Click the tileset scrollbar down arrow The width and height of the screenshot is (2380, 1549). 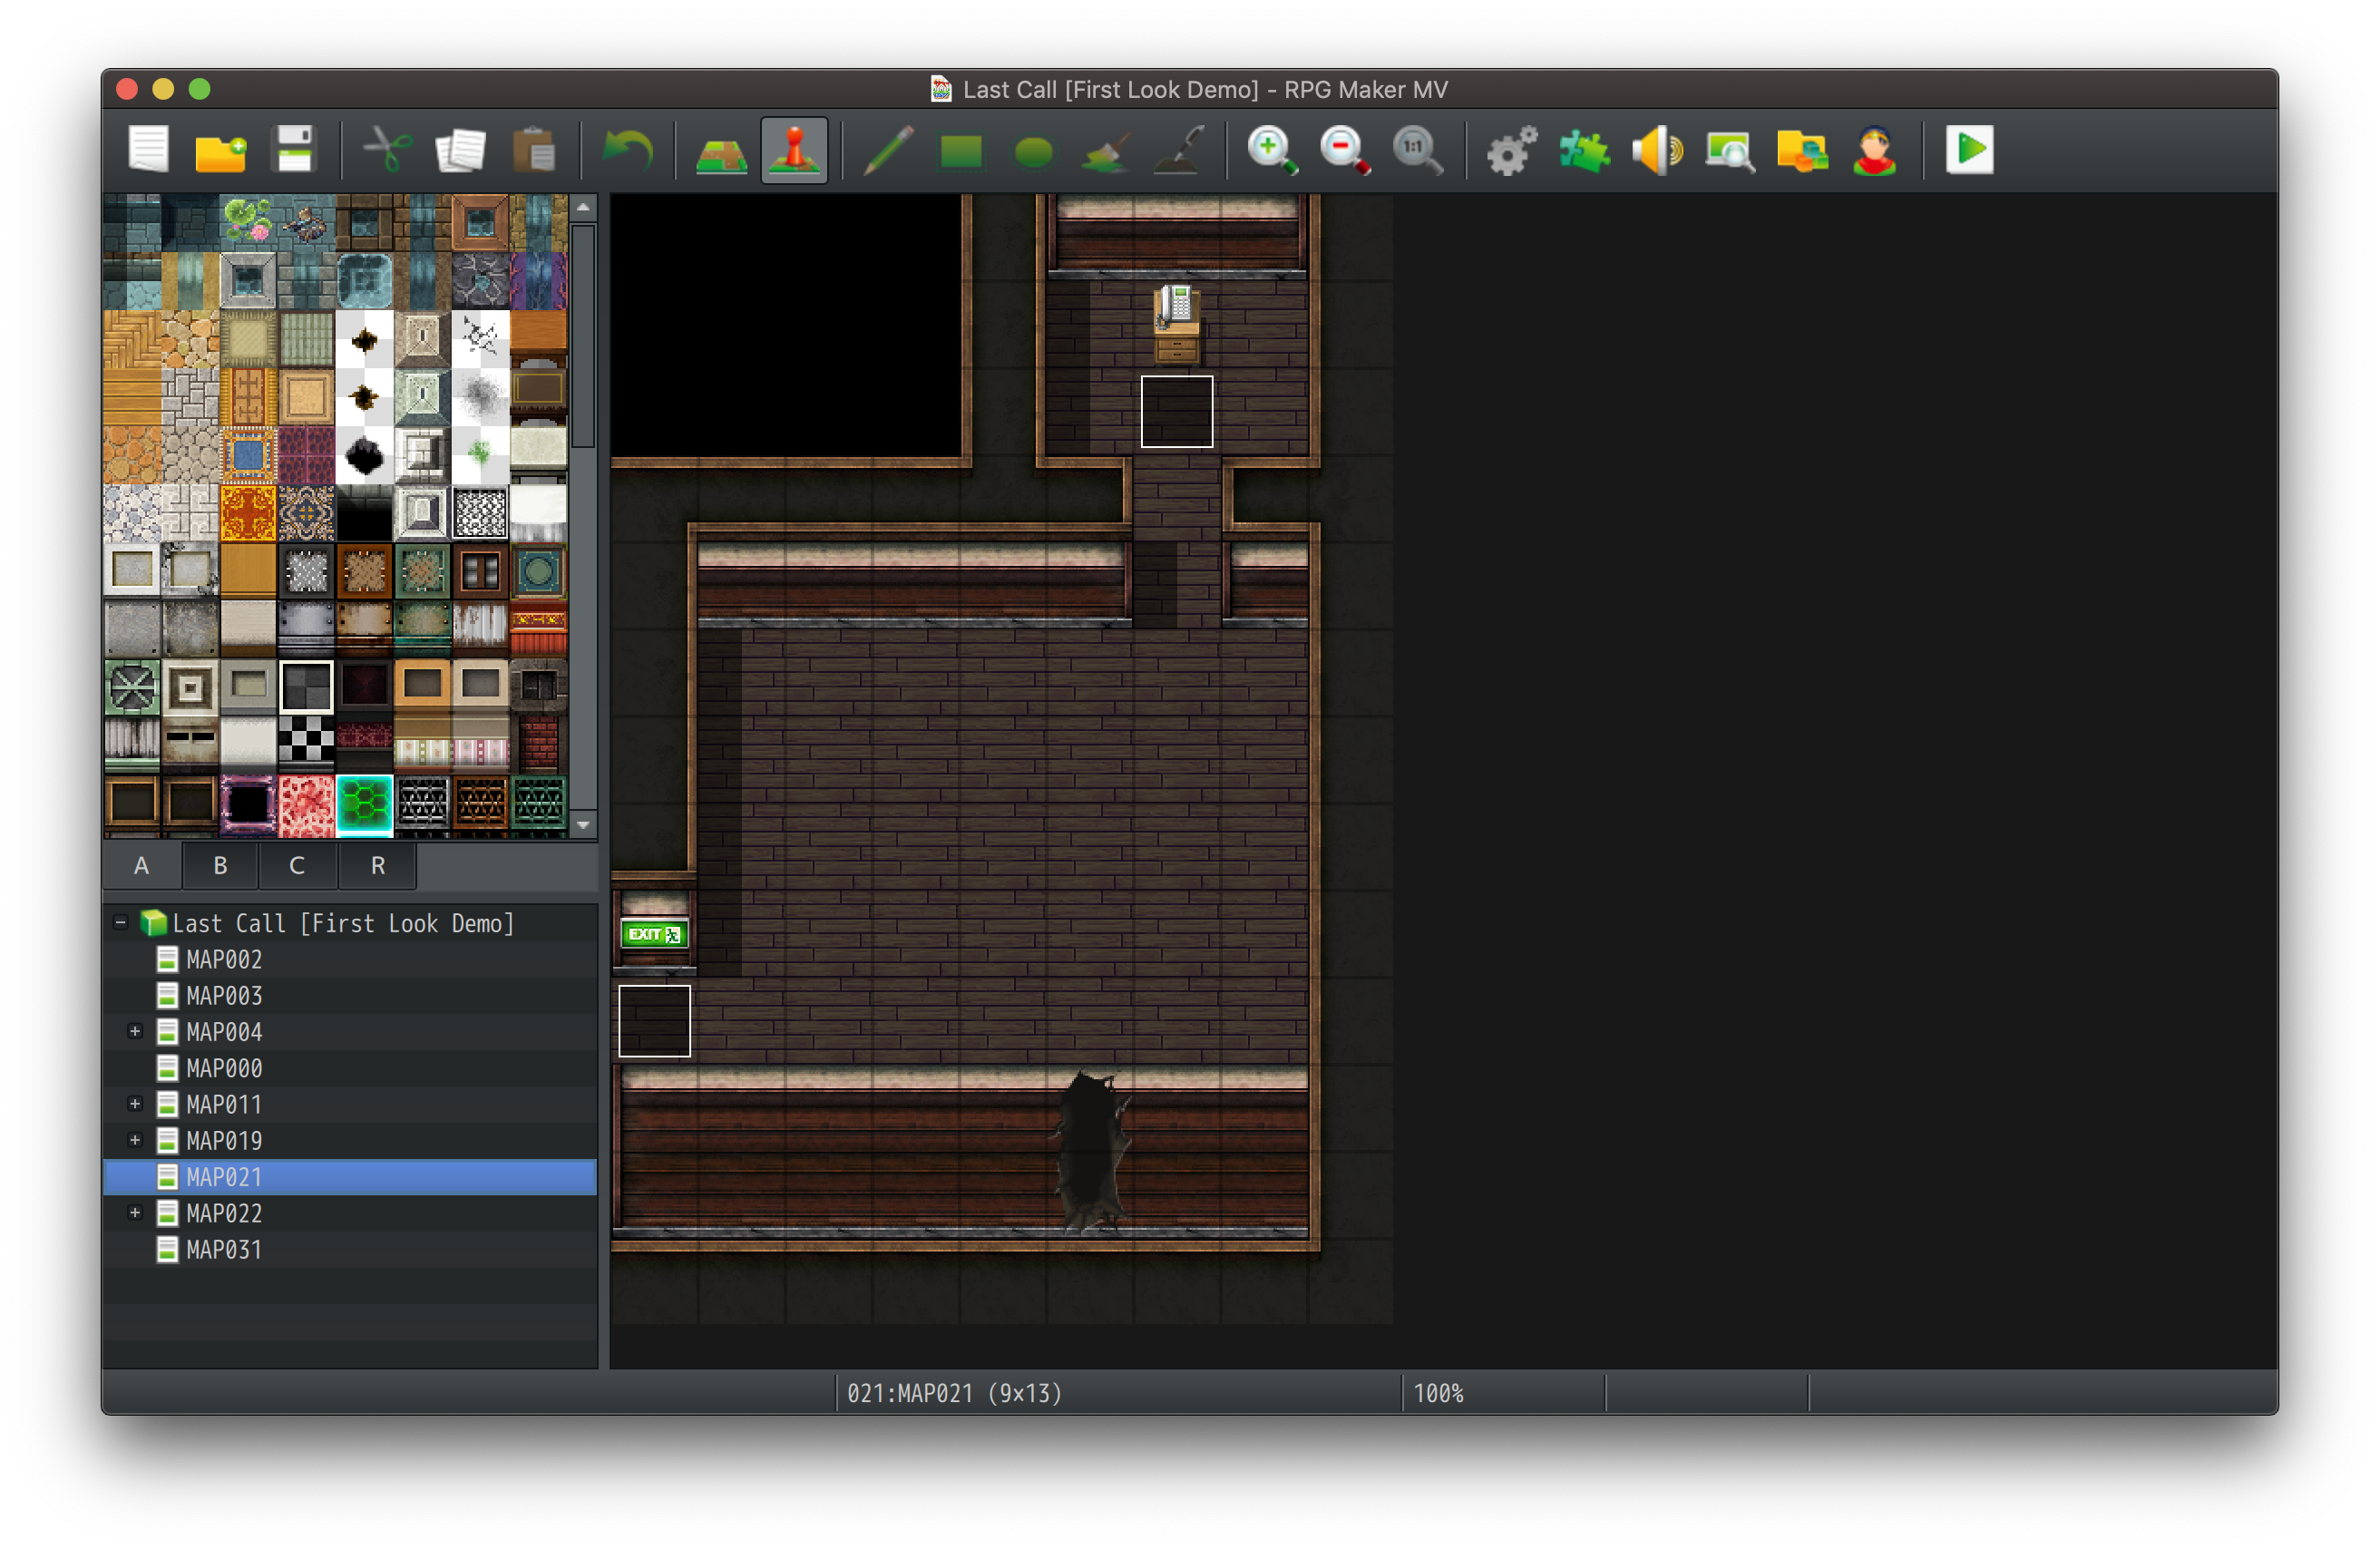pos(584,825)
